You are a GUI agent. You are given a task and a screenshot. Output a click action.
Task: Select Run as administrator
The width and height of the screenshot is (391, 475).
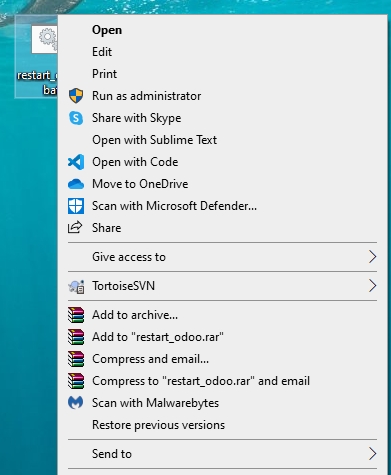222,96
